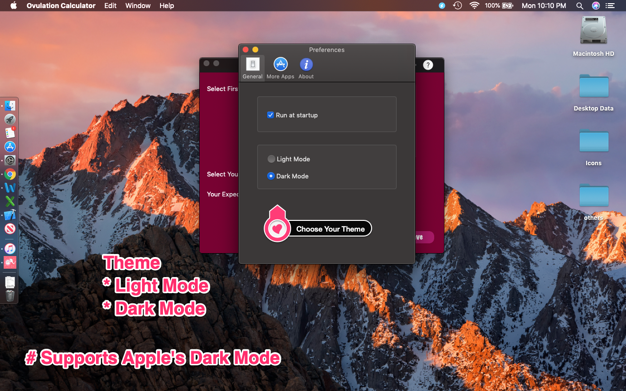Open the General preferences tab
The width and height of the screenshot is (626, 391).
click(252, 68)
